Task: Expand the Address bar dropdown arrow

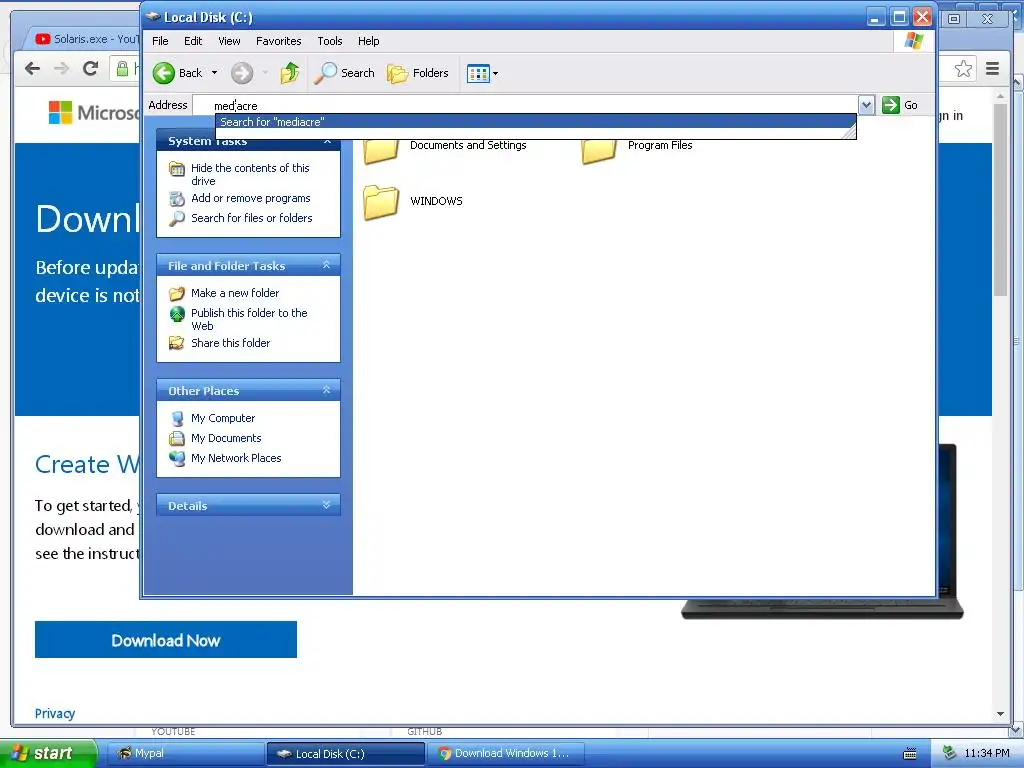Action: [x=866, y=105]
